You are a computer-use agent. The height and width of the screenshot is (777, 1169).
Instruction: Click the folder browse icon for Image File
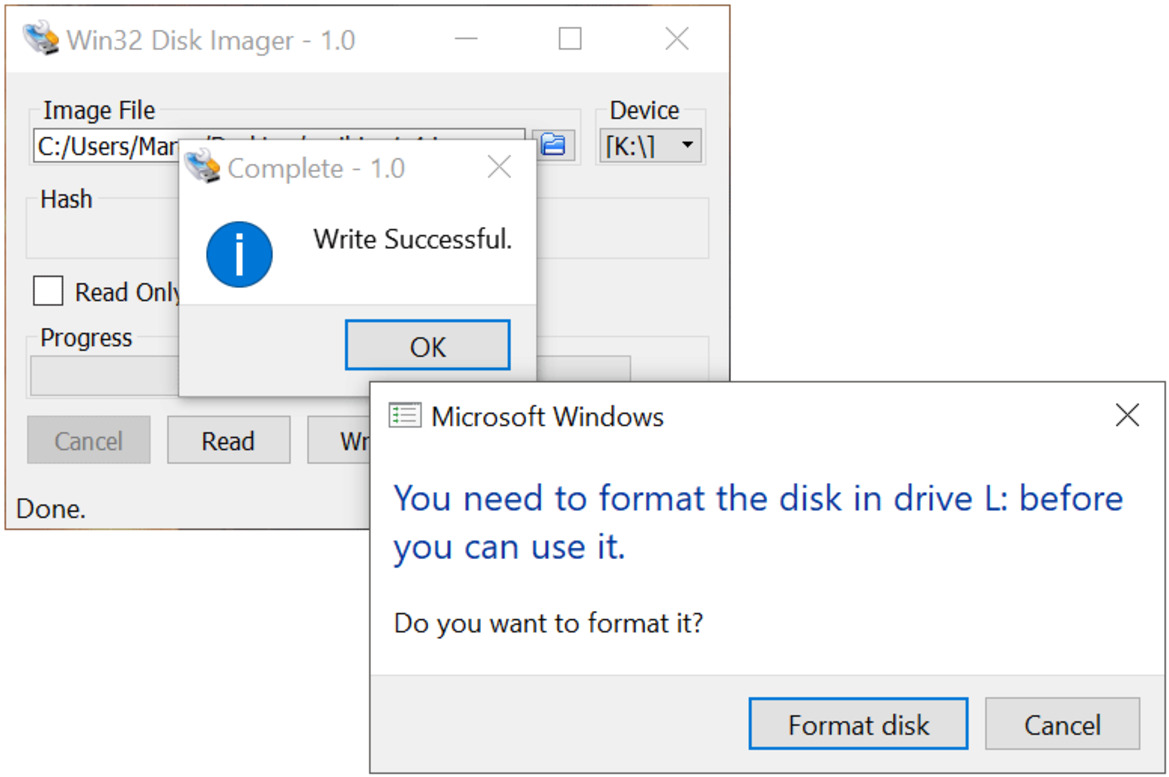coord(553,144)
